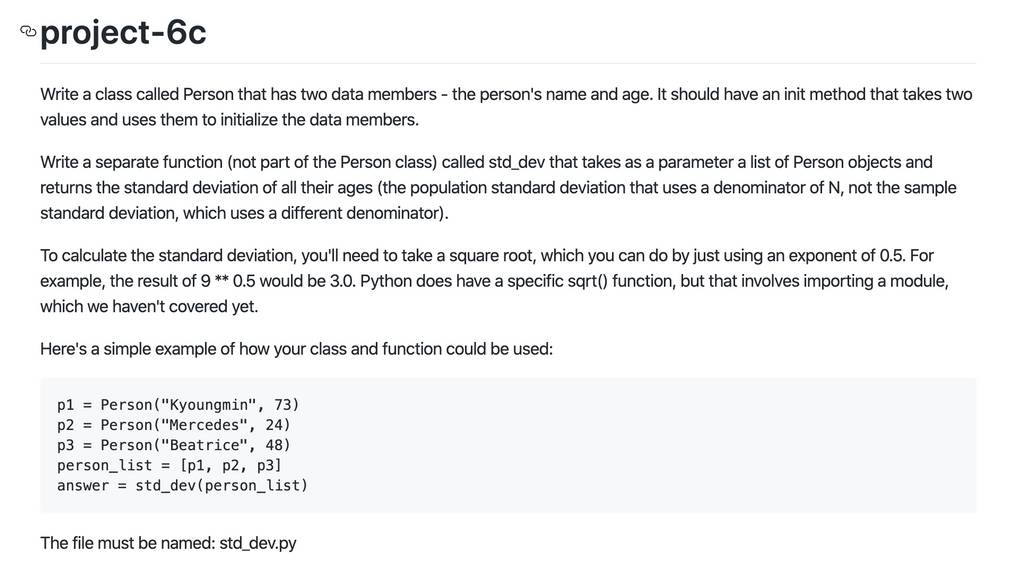1024x584 pixels.
Task: Click the project-6c heading
Action: point(123,33)
